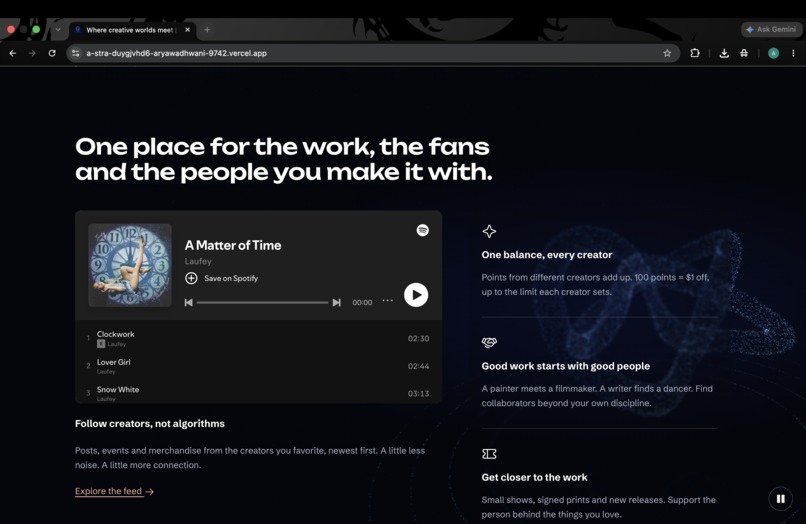
Task: Click the 'One balance, every creator' heading
Action: [547, 255]
